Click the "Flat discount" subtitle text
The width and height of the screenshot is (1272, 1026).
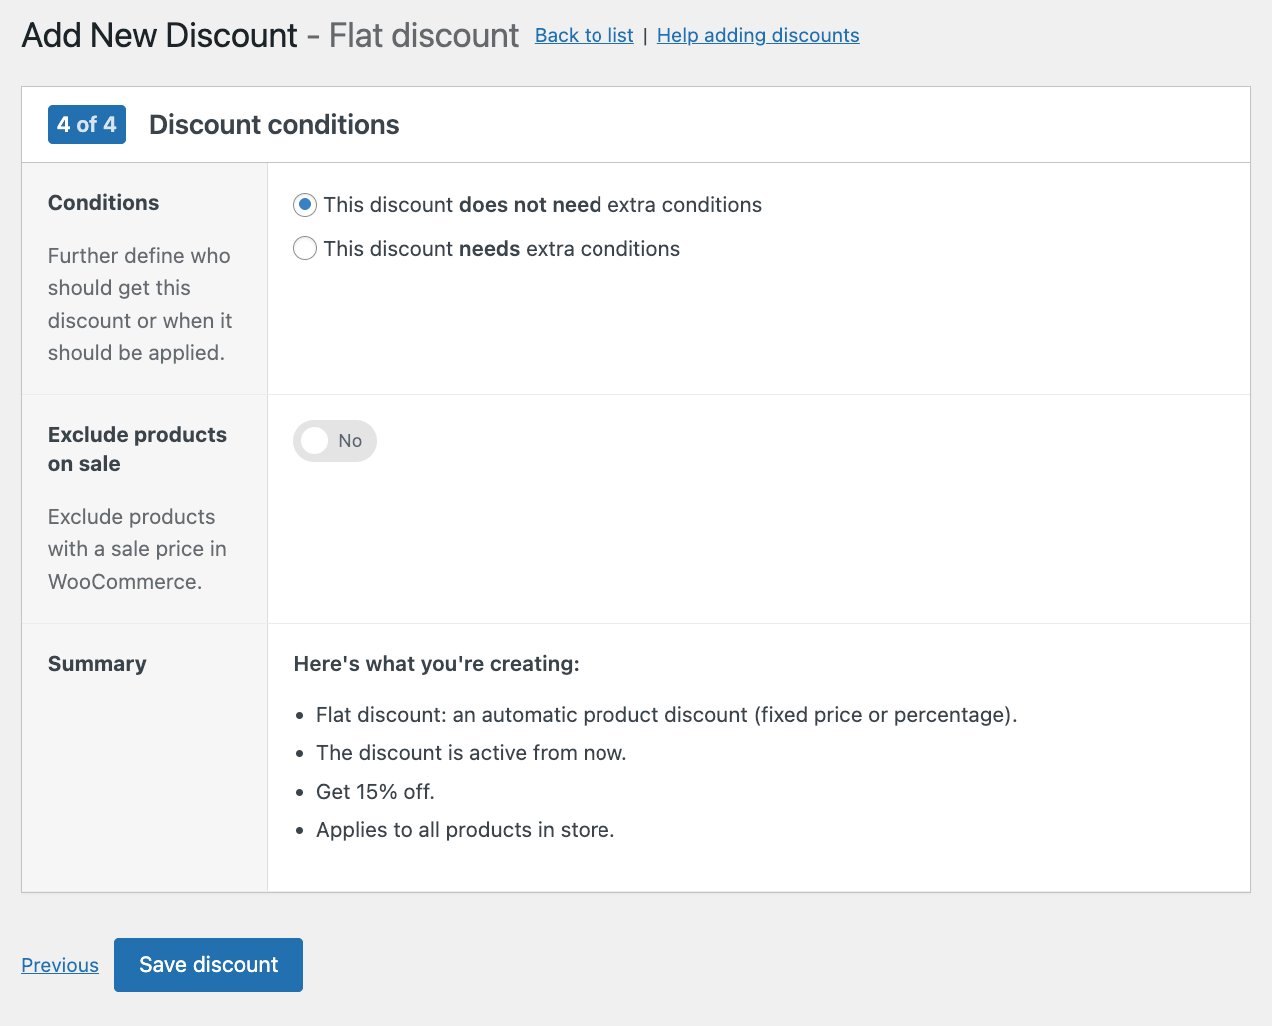pyautogui.click(x=423, y=35)
